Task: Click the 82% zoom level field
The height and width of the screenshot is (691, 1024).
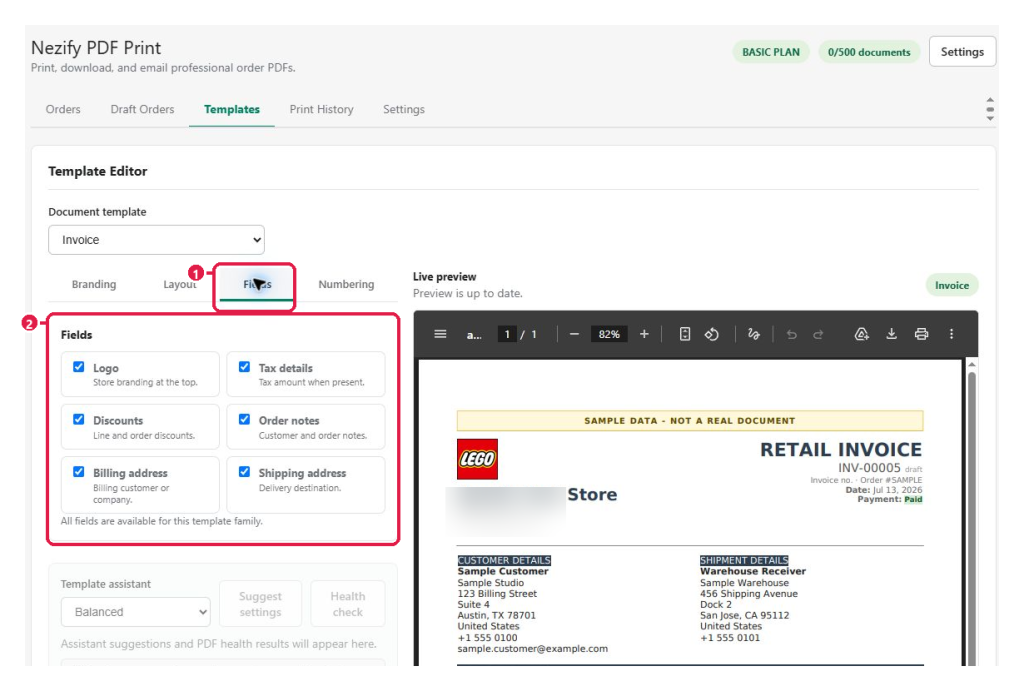Action: (609, 334)
